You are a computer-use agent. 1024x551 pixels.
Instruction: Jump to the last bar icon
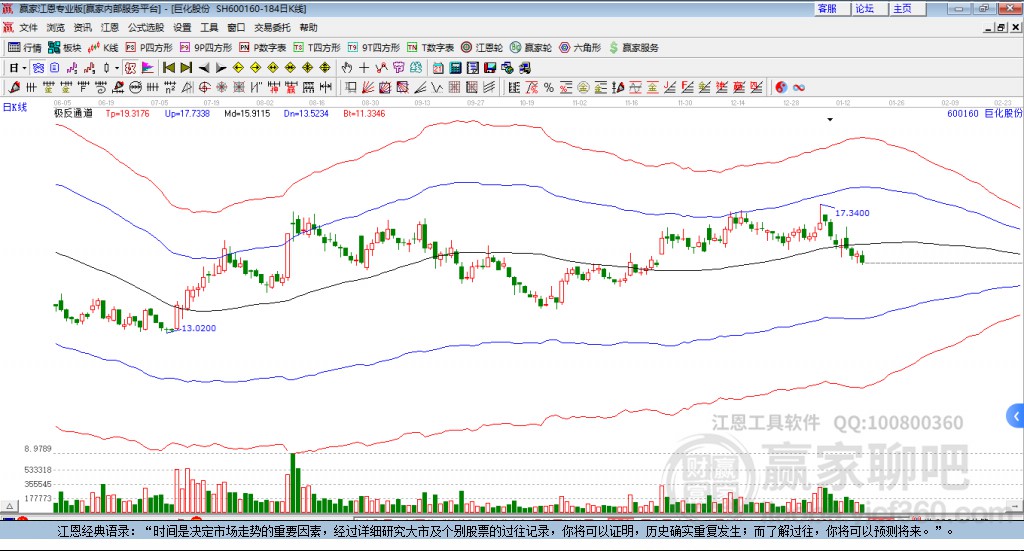(x=186, y=68)
